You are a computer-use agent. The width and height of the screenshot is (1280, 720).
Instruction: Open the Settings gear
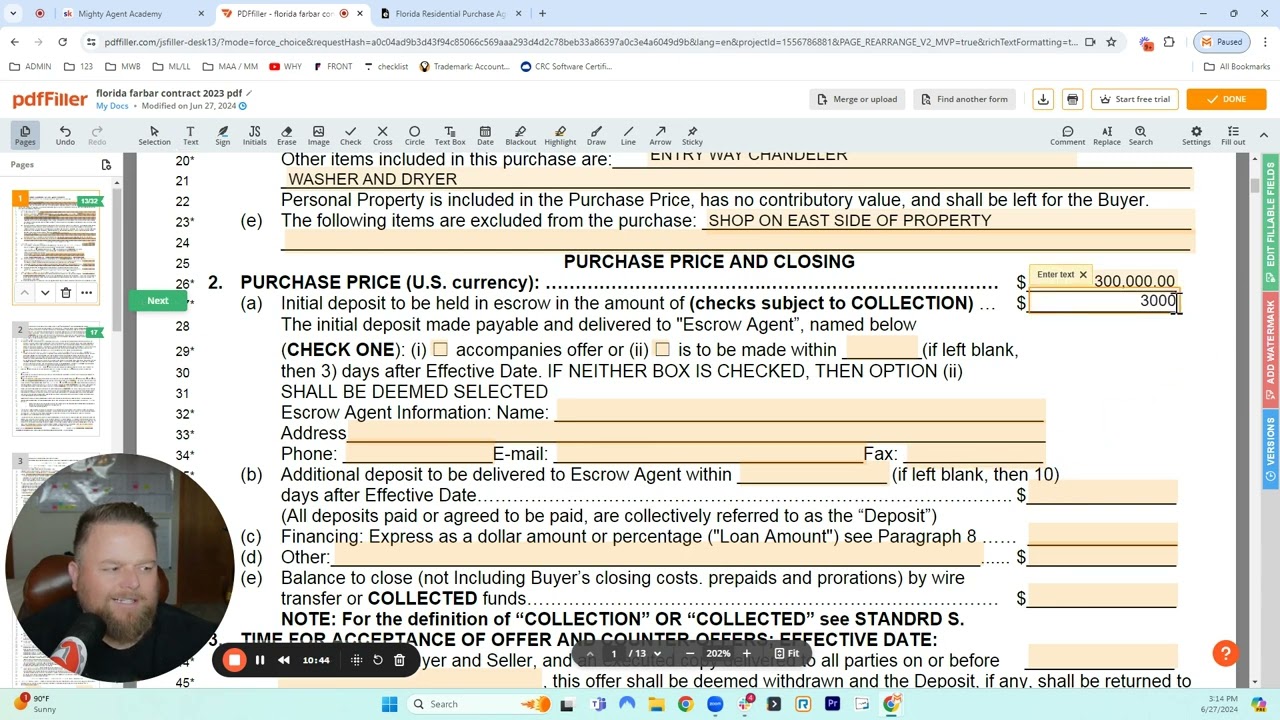(x=1196, y=135)
